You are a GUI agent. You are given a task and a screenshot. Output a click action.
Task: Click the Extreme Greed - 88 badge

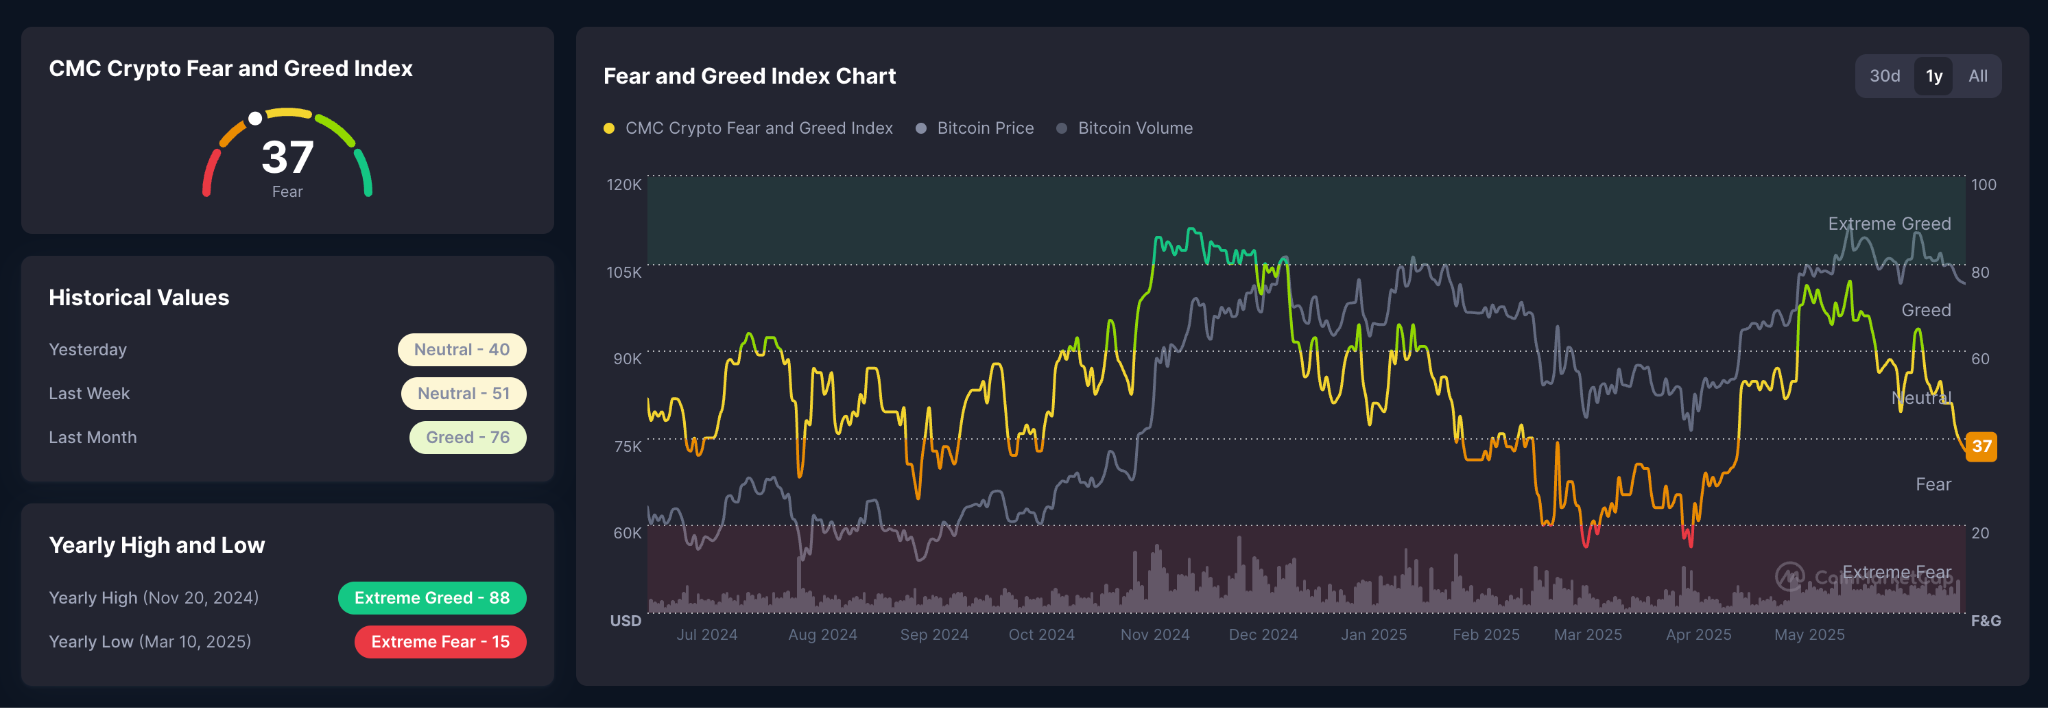(x=432, y=597)
